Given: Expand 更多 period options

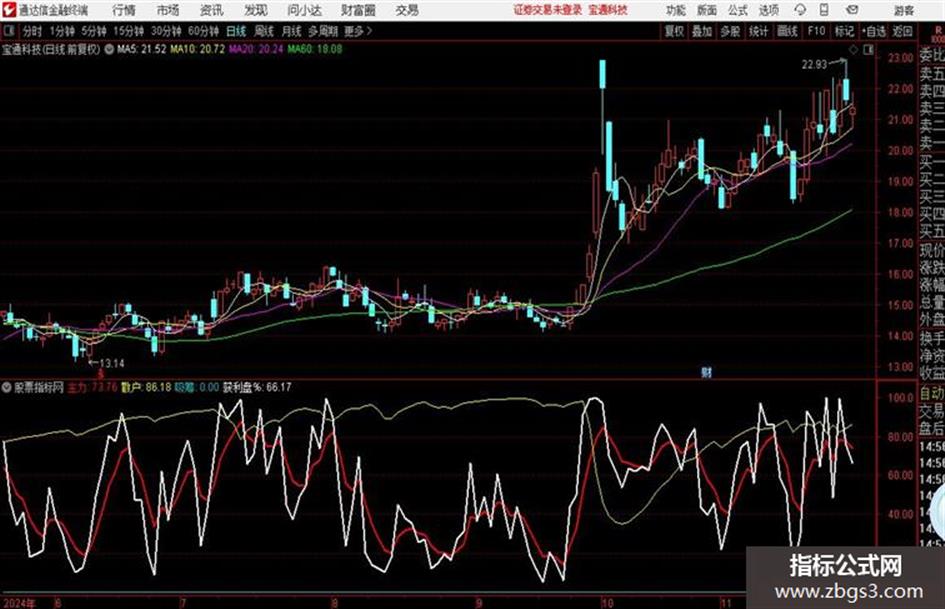Looking at the screenshot, I should pyautogui.click(x=357, y=31).
